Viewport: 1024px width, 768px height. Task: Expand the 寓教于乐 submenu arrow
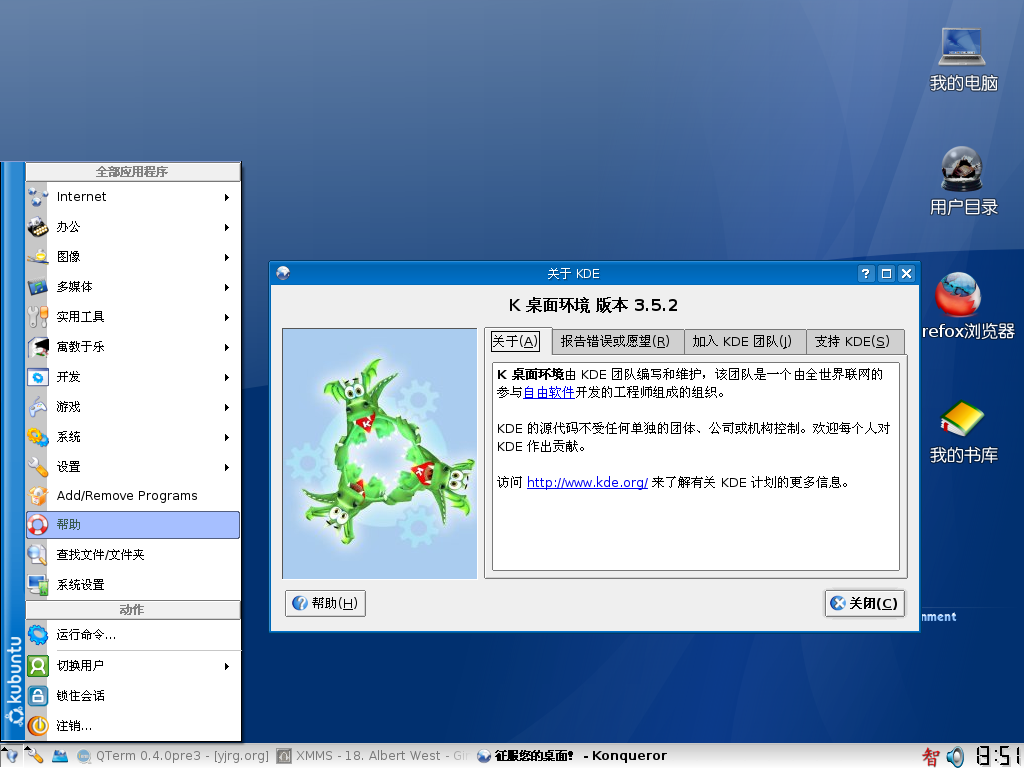coord(227,347)
